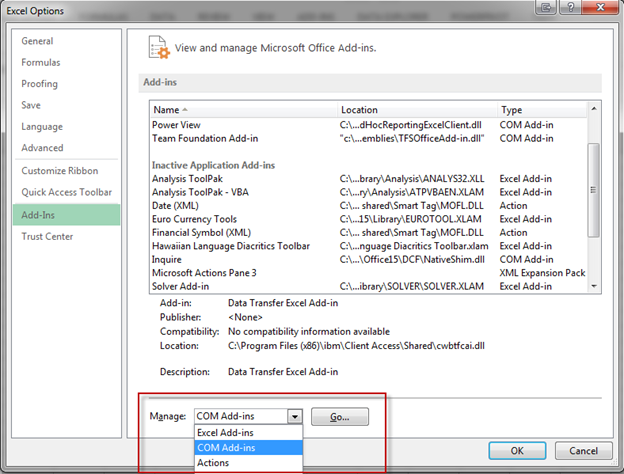Dismiss dialog with Cancel button
624x474 pixels.
pyautogui.click(x=583, y=451)
